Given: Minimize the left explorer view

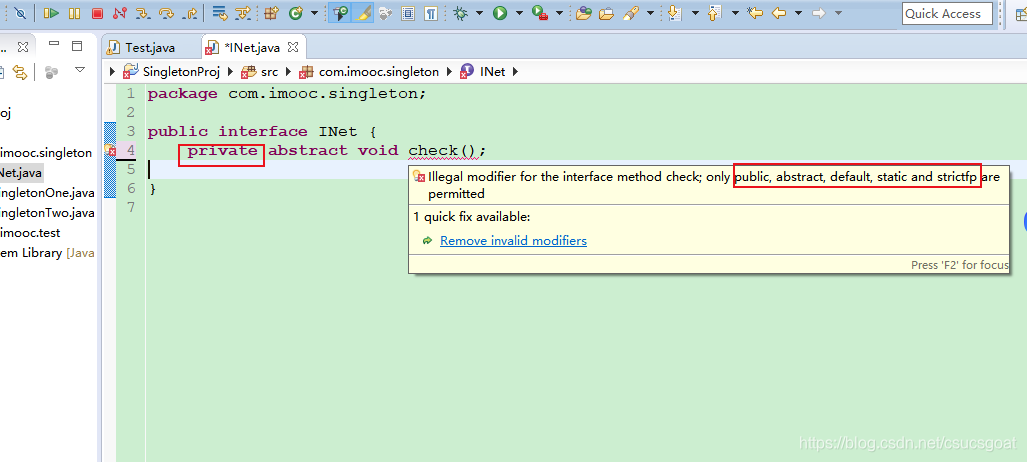Looking at the screenshot, I should [x=54, y=44].
